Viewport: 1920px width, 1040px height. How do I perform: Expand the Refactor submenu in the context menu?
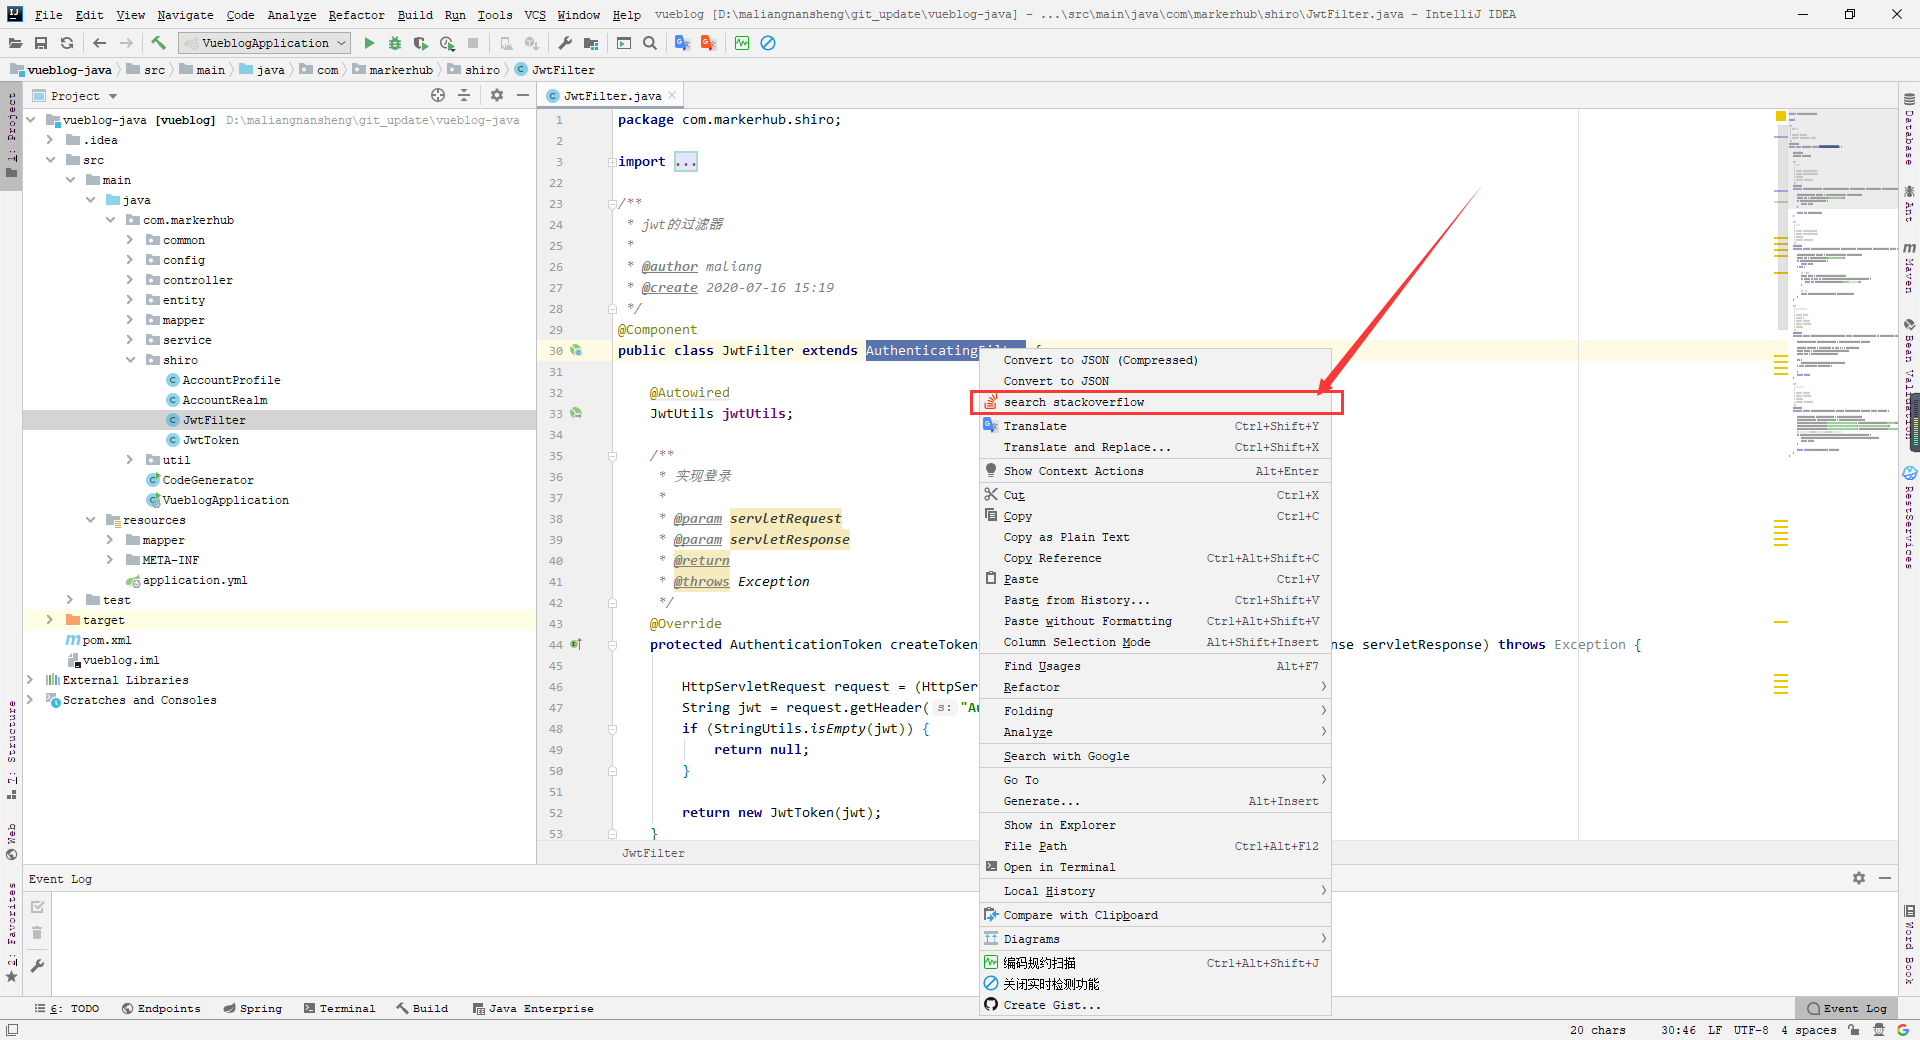coord(1155,687)
